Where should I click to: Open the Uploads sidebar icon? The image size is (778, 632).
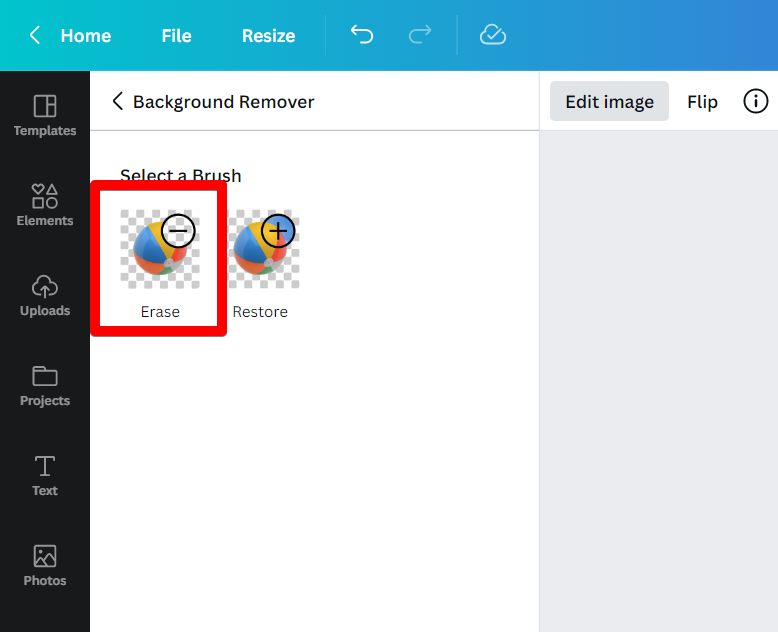click(45, 286)
